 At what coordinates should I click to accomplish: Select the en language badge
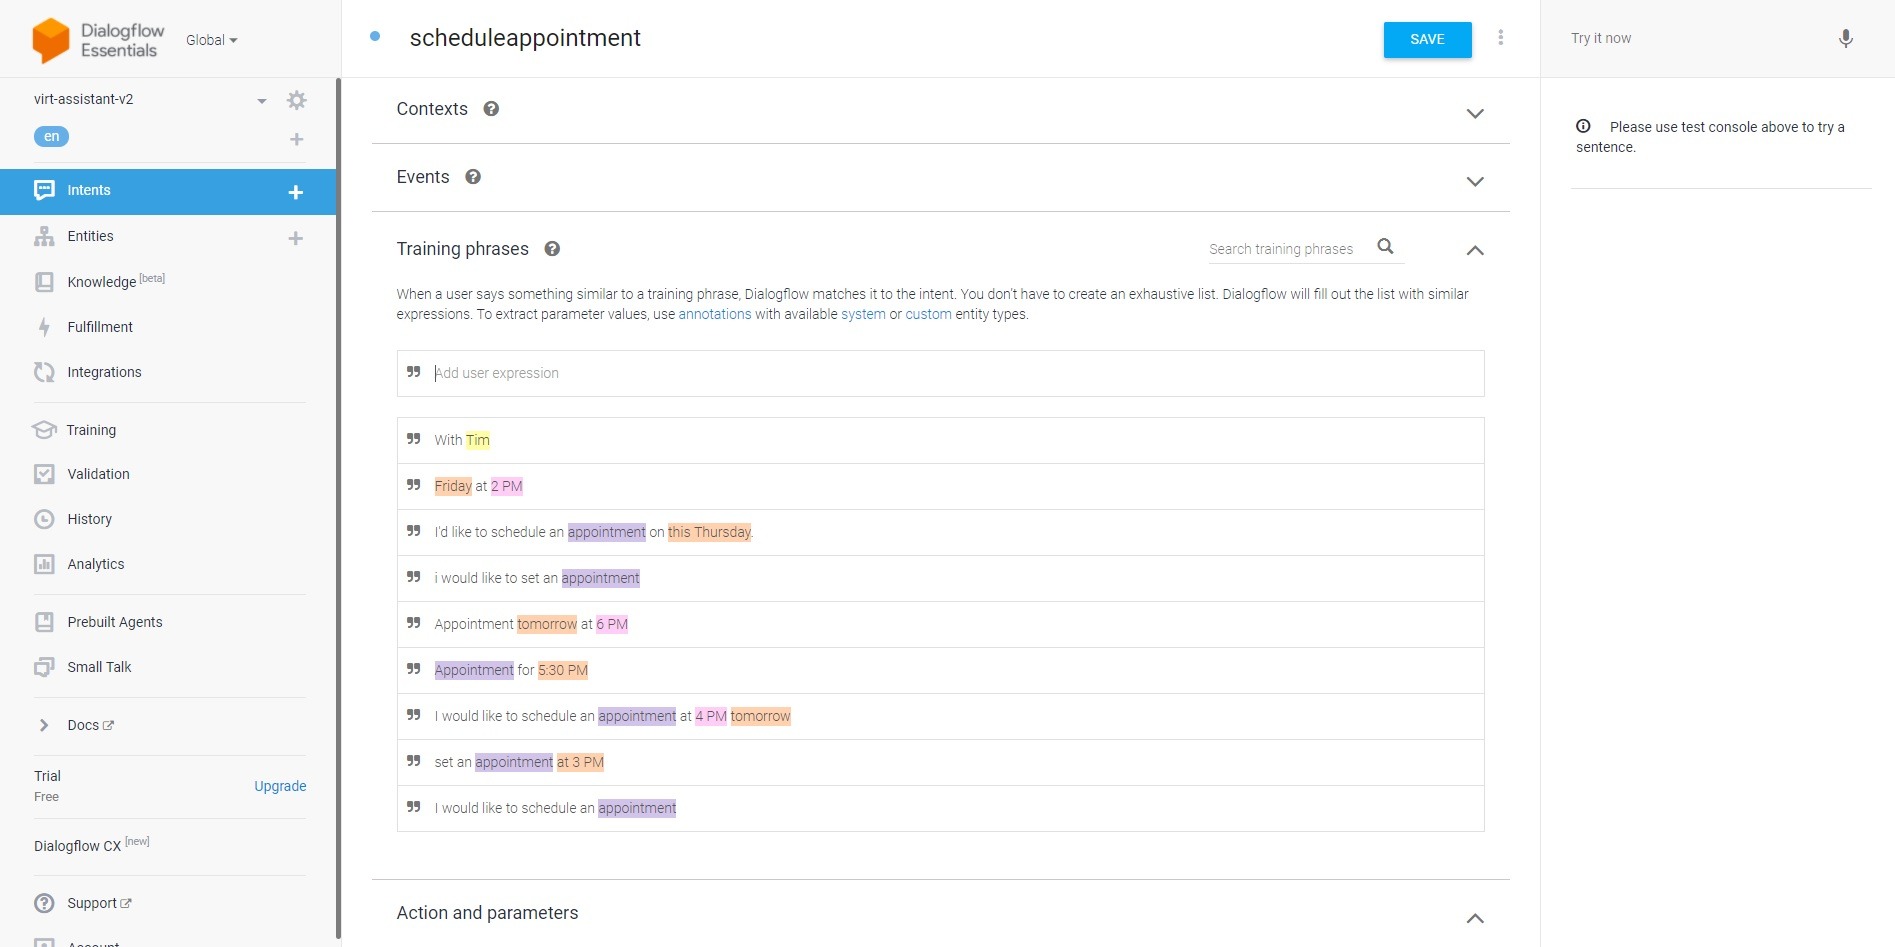[x=51, y=137]
